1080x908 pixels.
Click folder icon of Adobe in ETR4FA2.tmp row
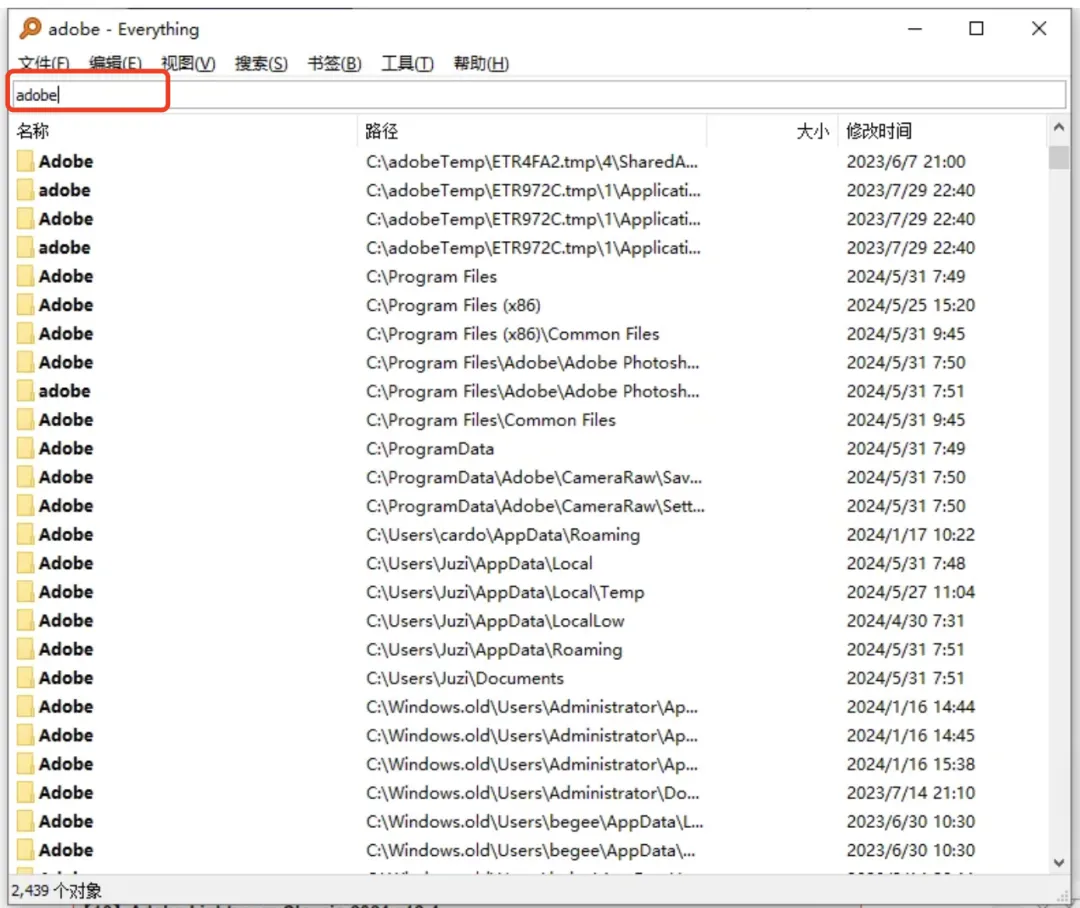(x=25, y=161)
